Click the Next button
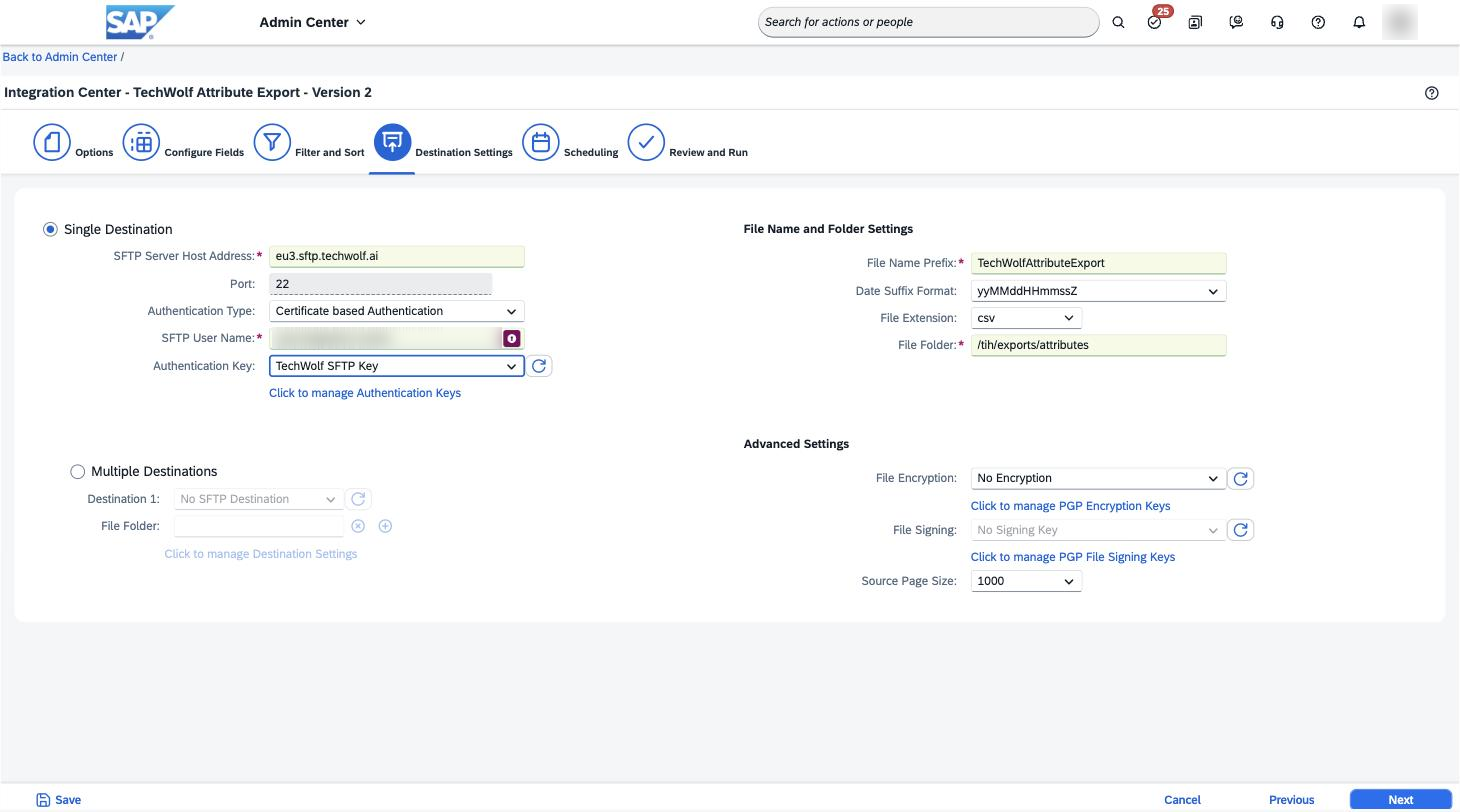This screenshot has width=1460, height=812. [x=1400, y=800]
